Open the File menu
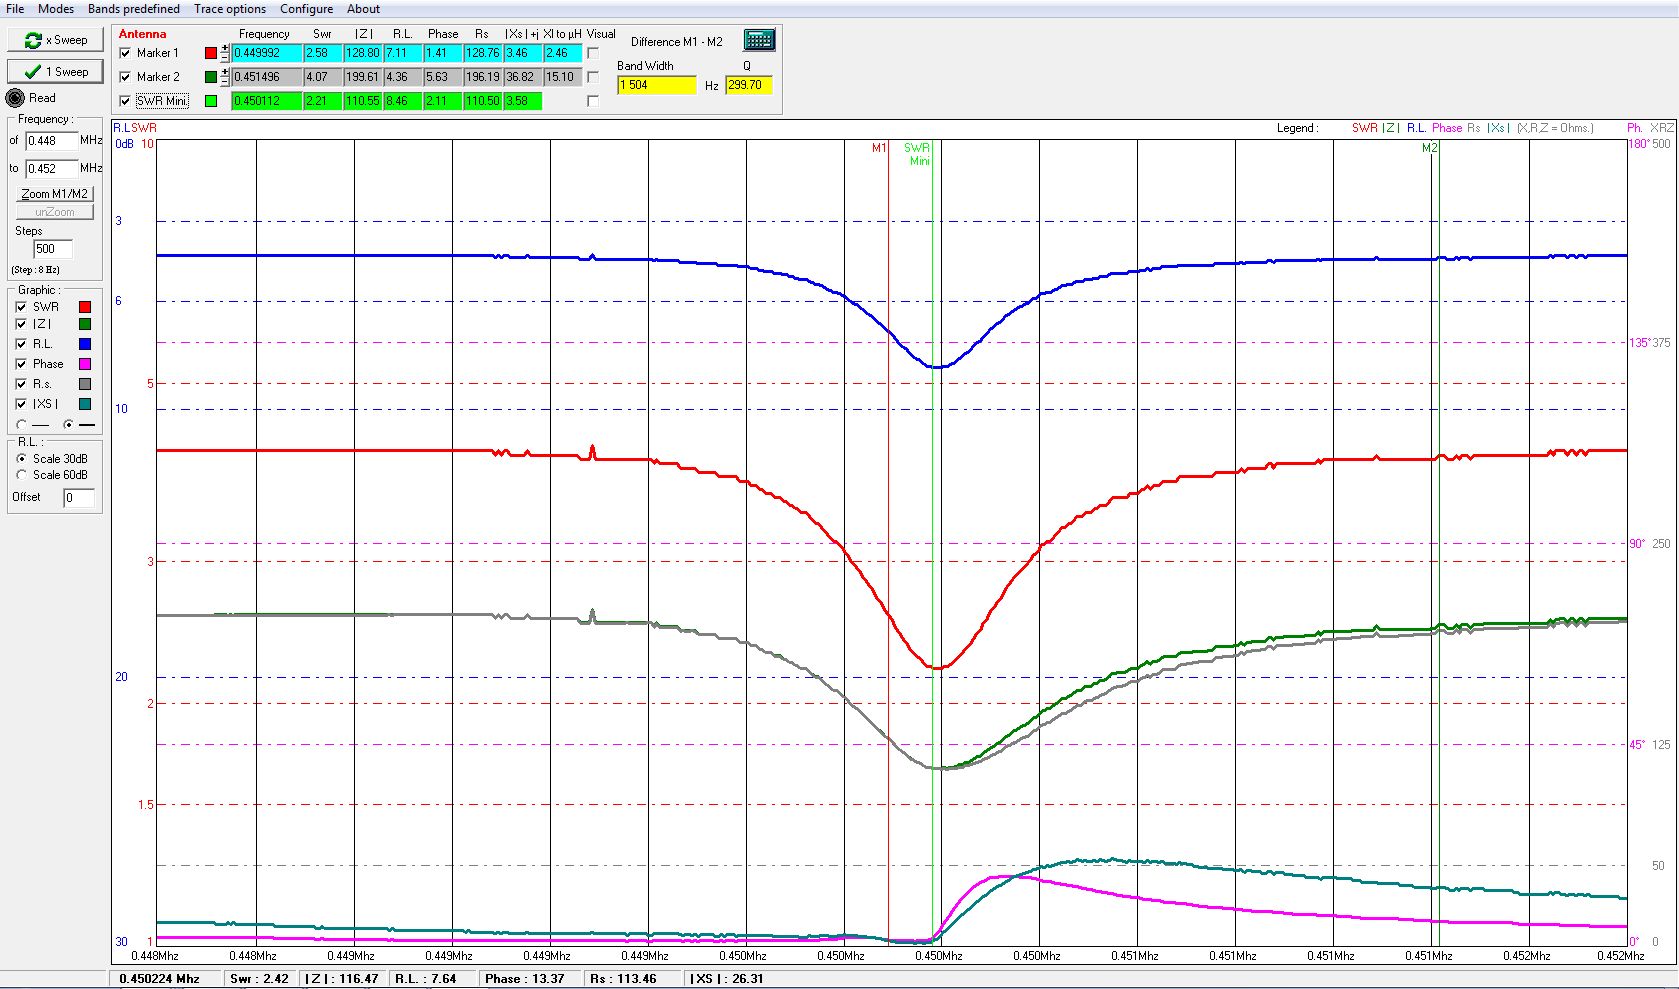This screenshot has width=1679, height=989. 15,9
